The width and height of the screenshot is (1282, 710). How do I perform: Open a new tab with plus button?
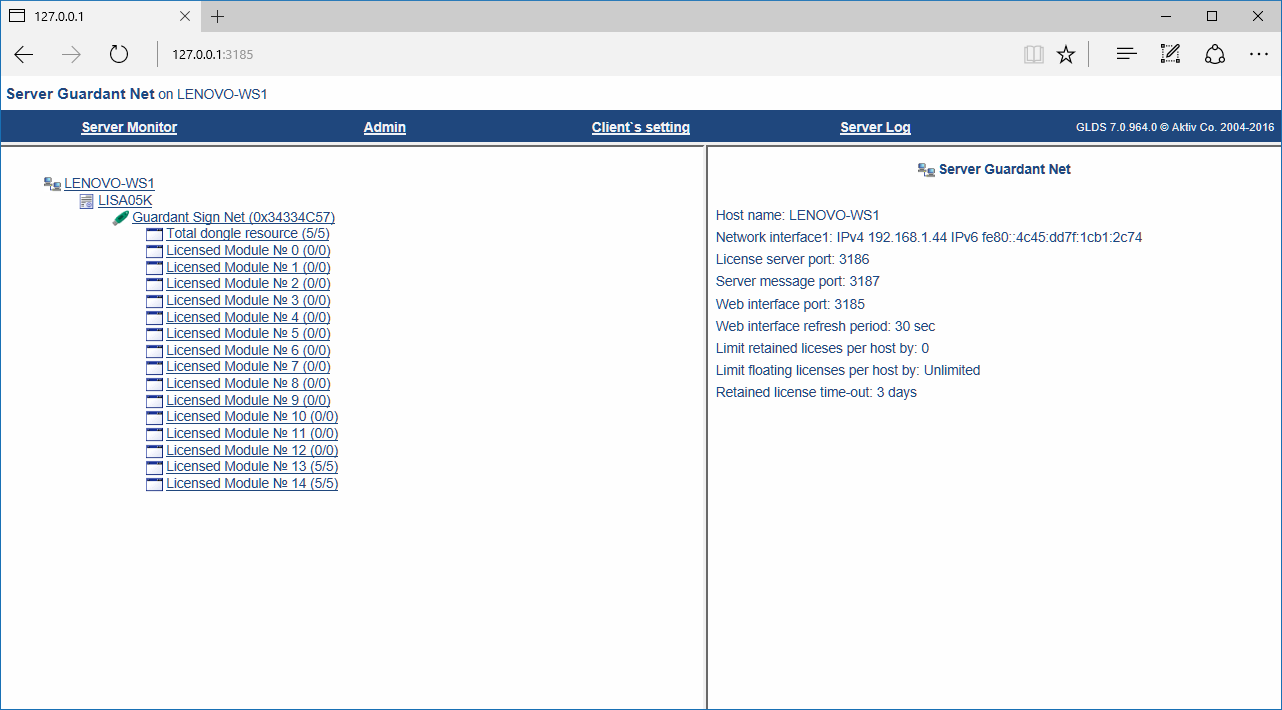click(217, 16)
